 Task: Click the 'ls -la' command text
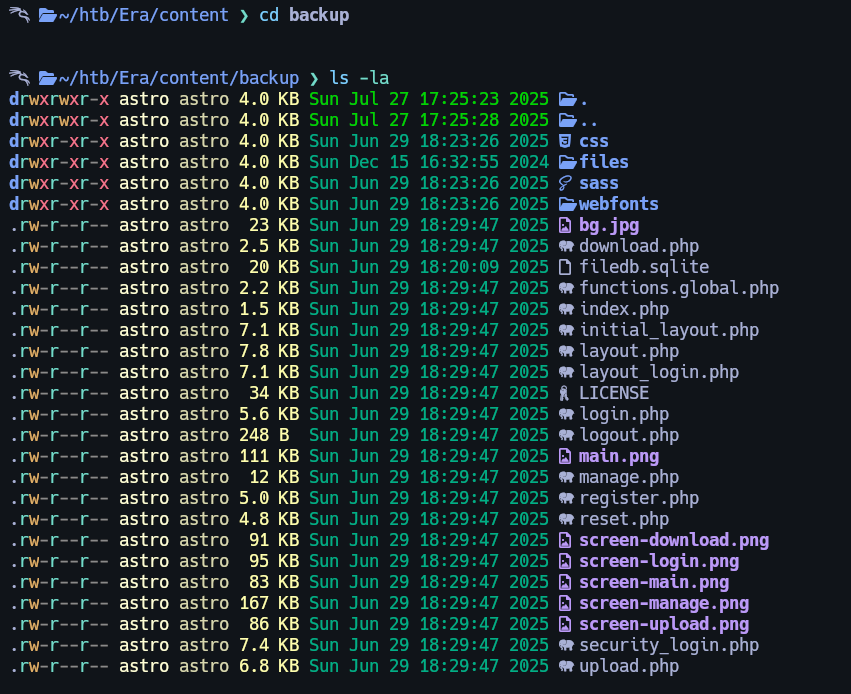click(x=359, y=78)
